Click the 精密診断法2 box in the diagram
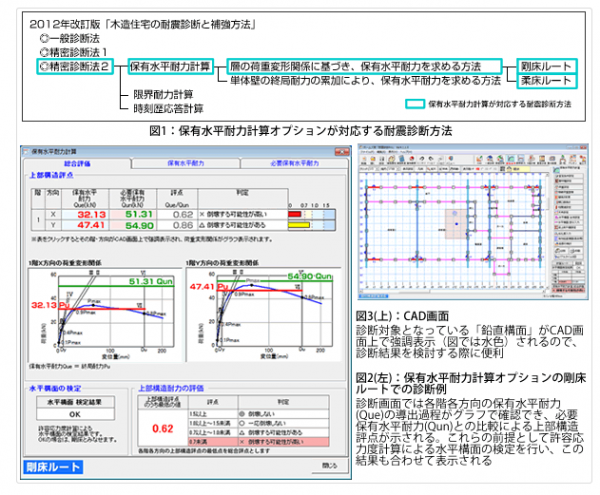 point(75,67)
